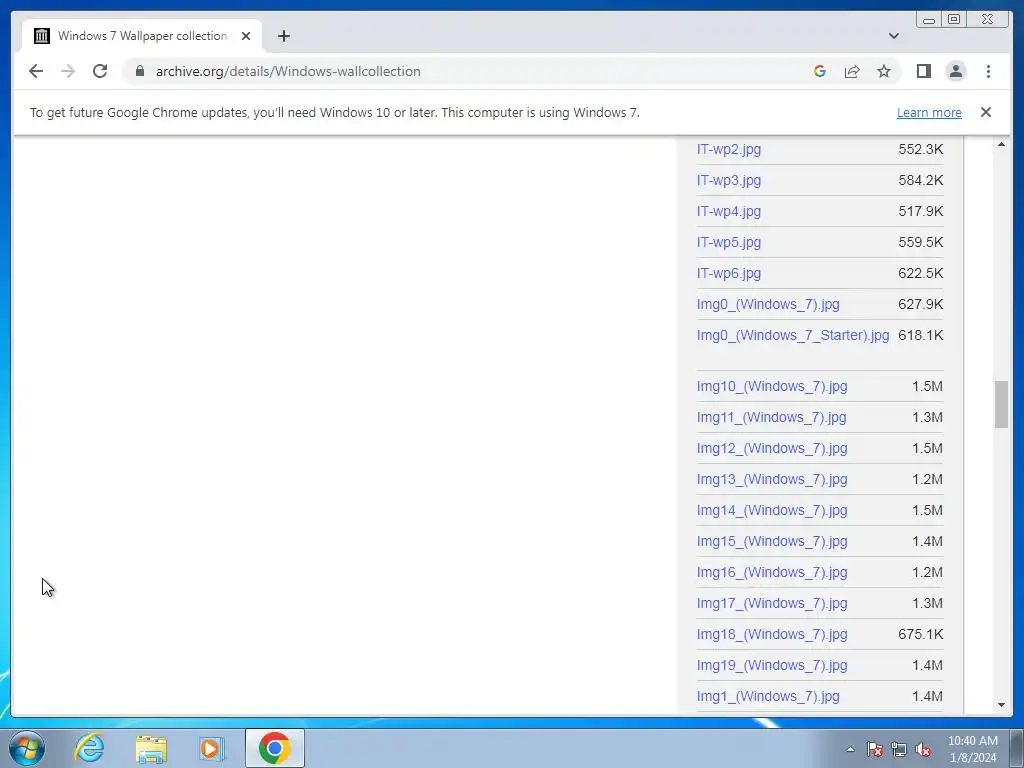Open Img16_(Windows_7).jpg link
Image resolution: width=1024 pixels, height=768 pixels.
[772, 572]
